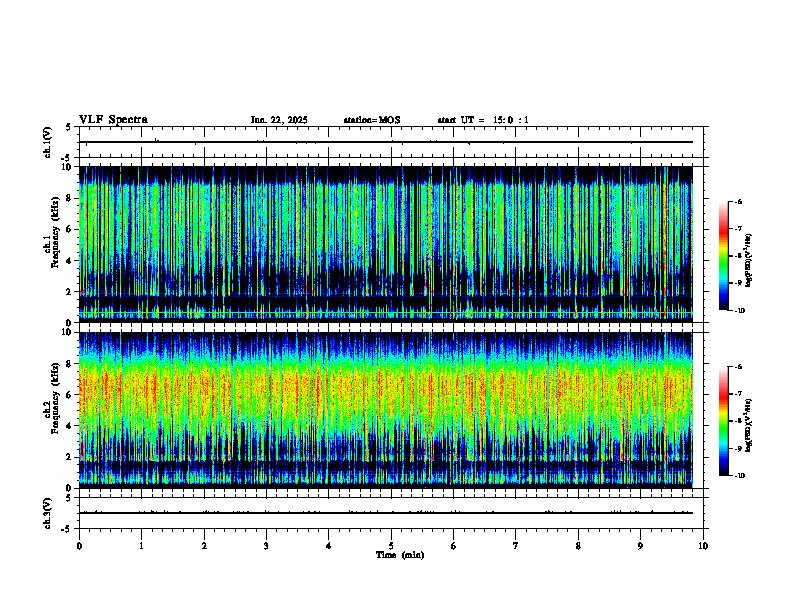Click the "ch.3(V)" axis label

tap(47, 513)
